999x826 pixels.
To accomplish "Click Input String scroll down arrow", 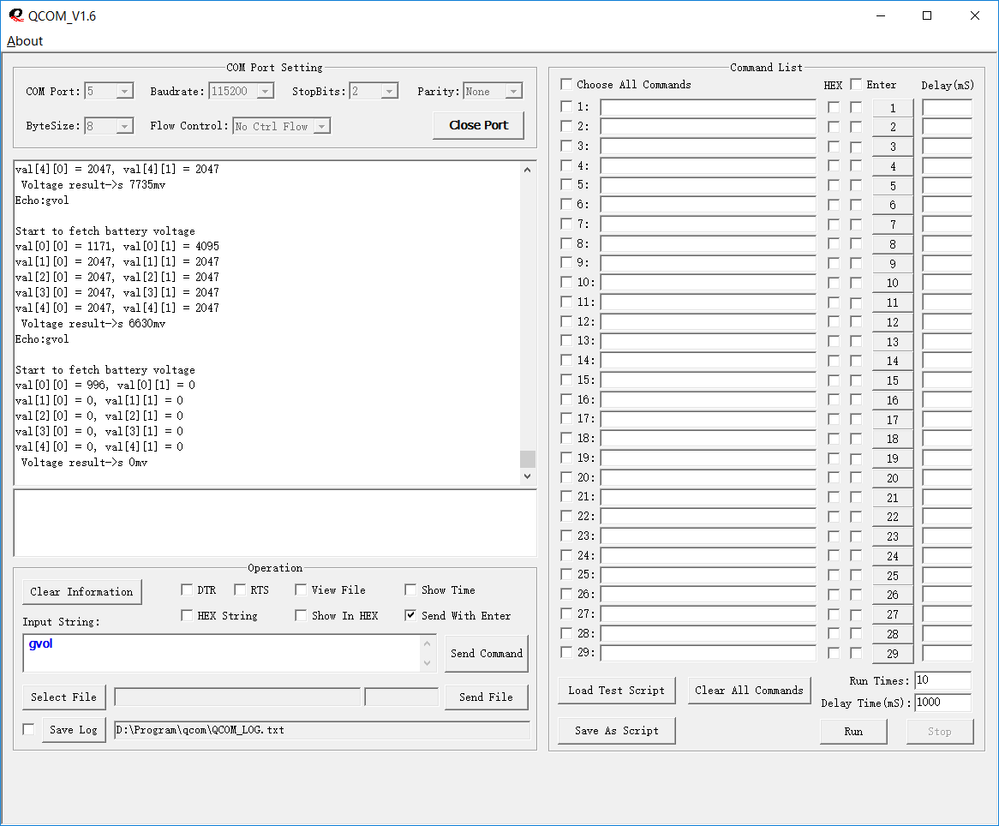I will pyautogui.click(x=428, y=663).
